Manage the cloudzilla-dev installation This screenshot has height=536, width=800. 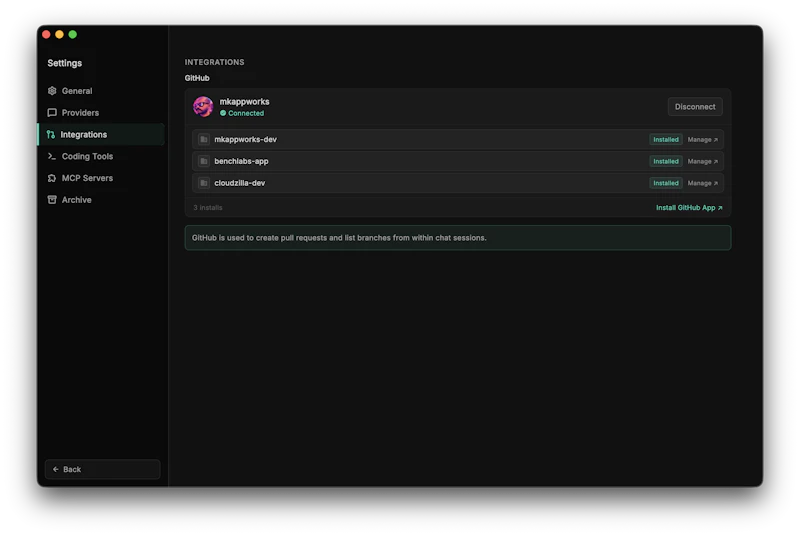point(703,183)
